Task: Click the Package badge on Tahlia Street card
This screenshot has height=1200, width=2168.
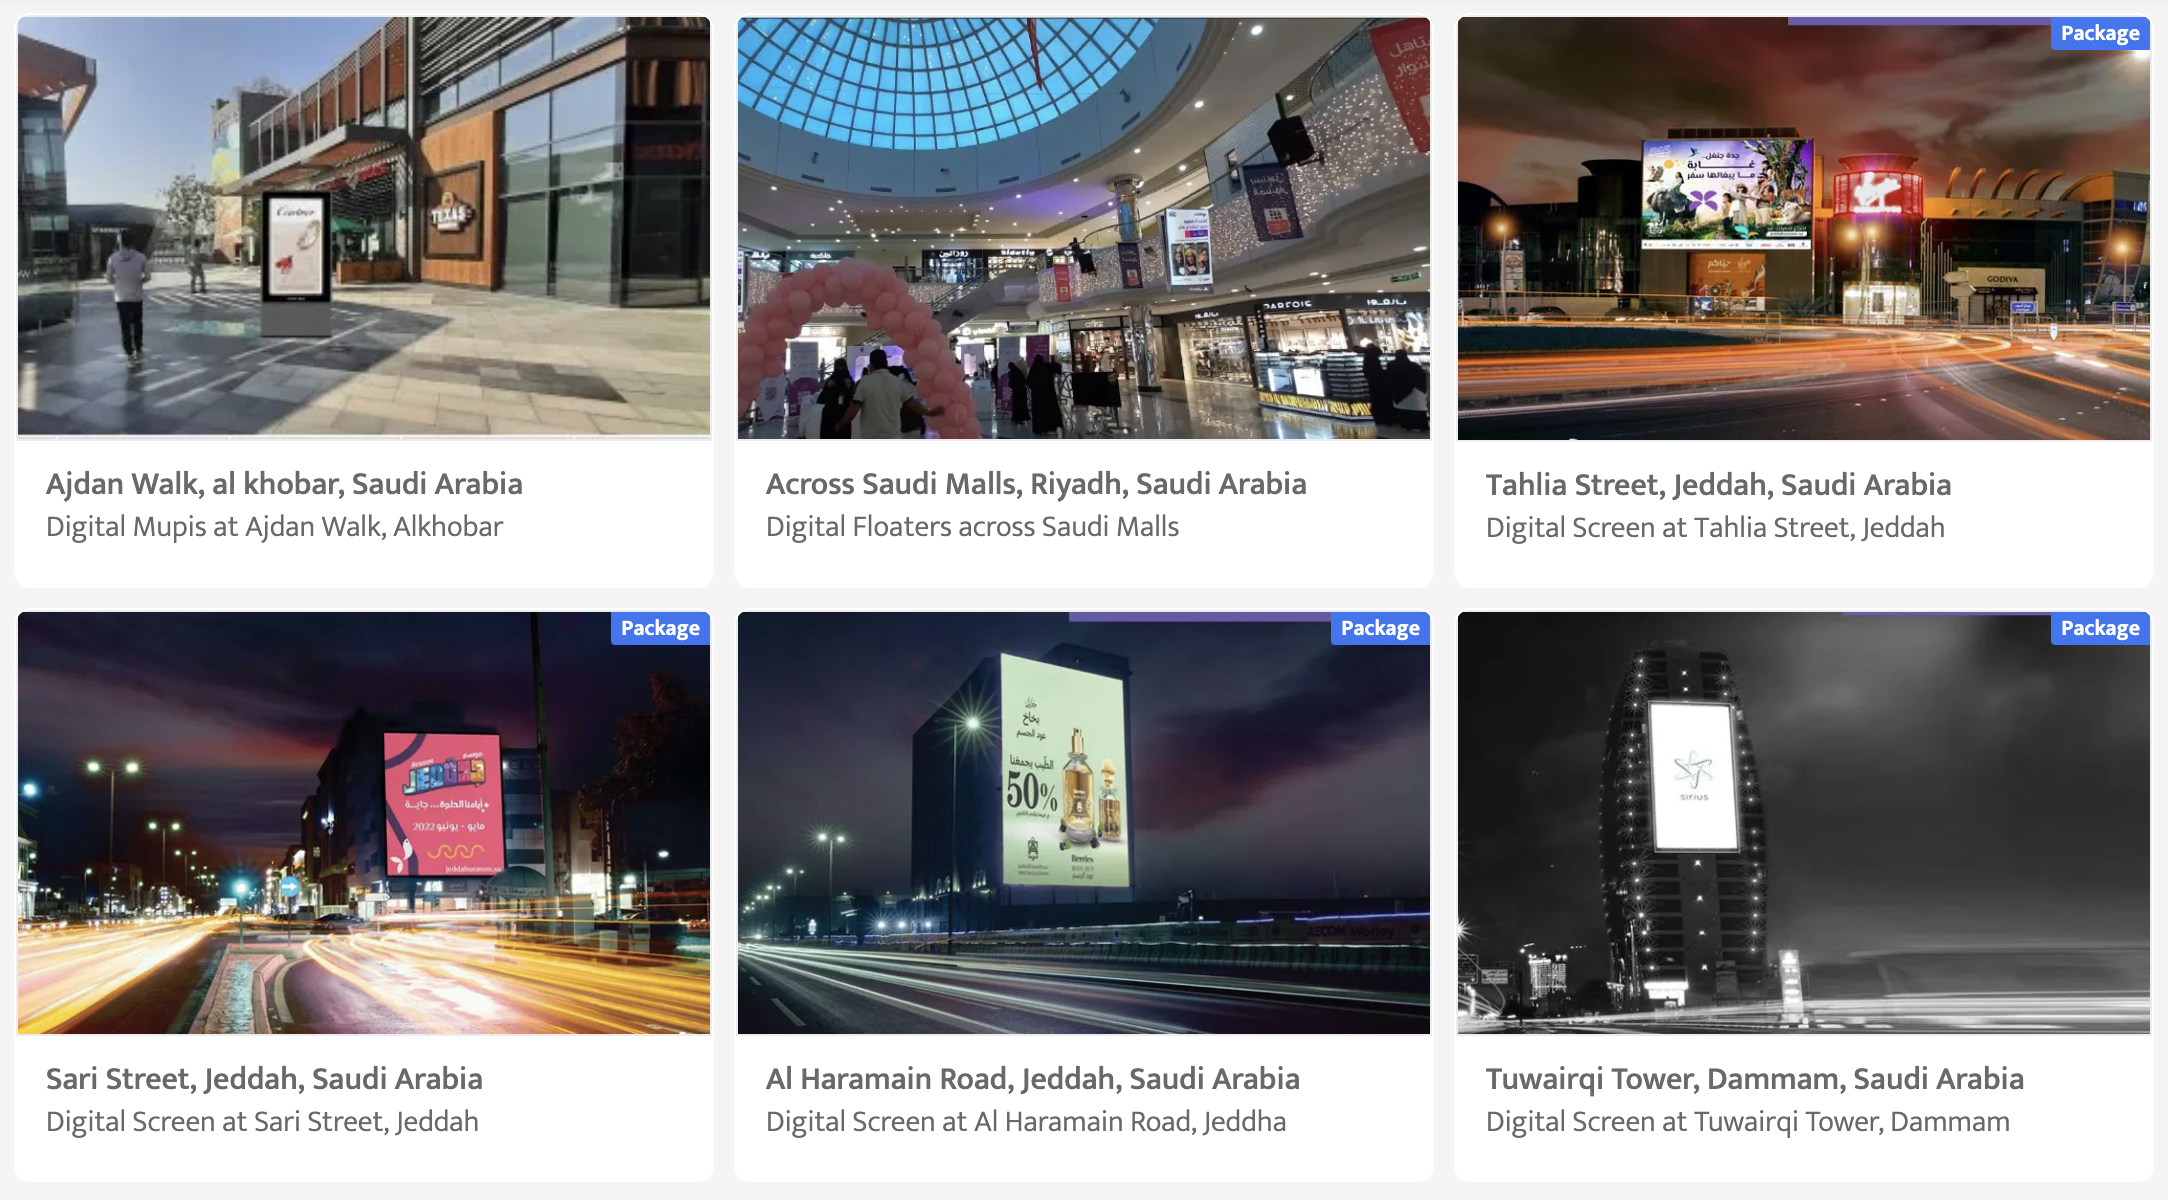Action: tap(2100, 33)
